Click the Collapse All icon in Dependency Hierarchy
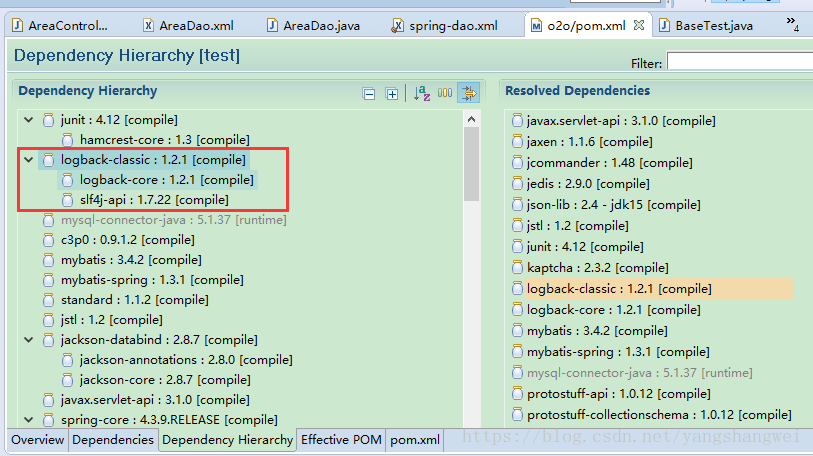813x456 pixels. 369,94
